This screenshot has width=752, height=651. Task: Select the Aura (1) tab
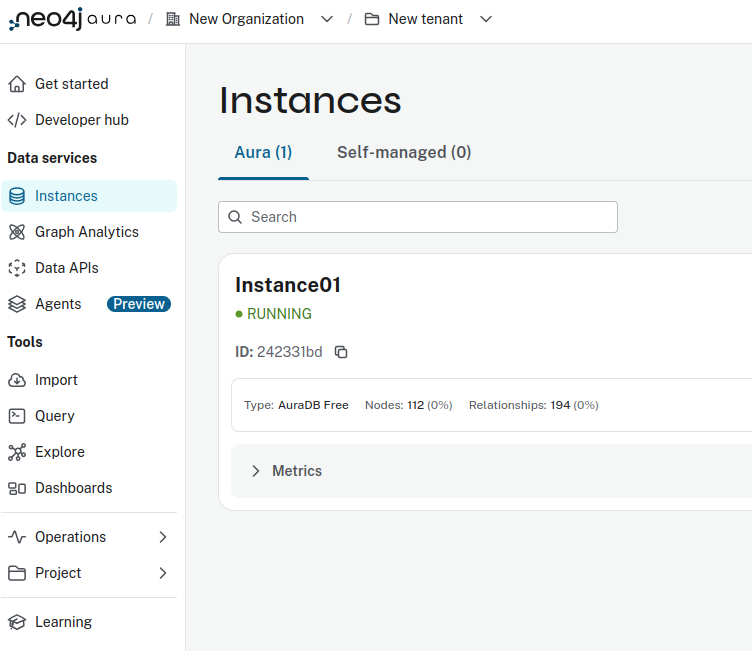pyautogui.click(x=263, y=152)
